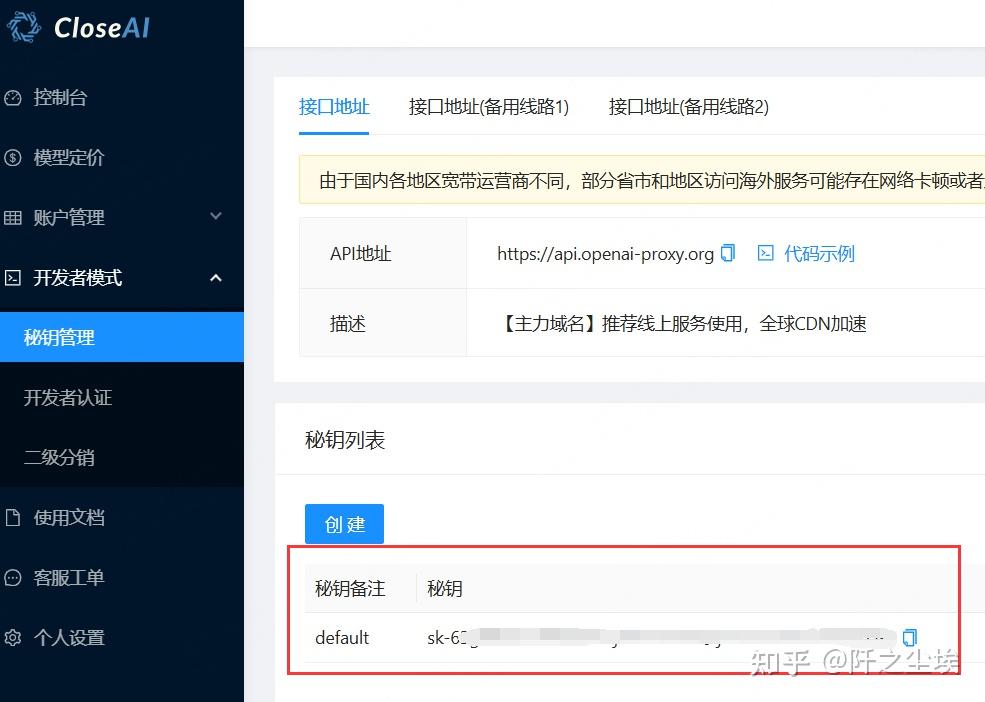This screenshot has height=702, width=985.
Task: Click the 创建 button
Action: (344, 523)
